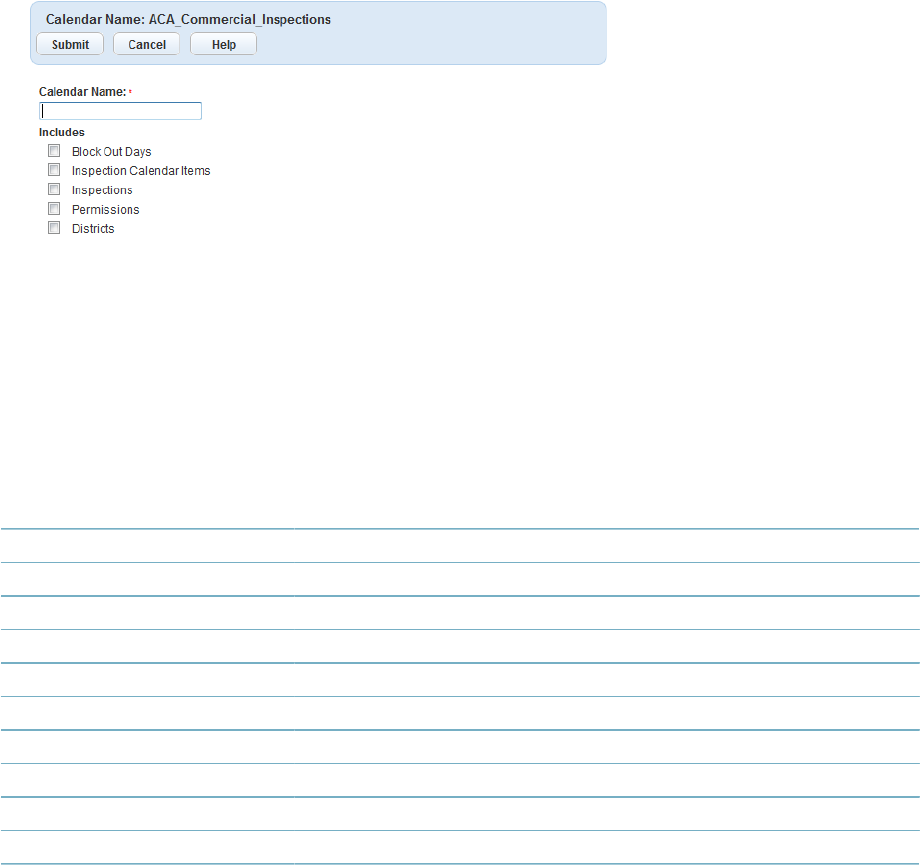920x865 pixels.
Task: Click the "Block Out Days" label text
Action: (111, 151)
